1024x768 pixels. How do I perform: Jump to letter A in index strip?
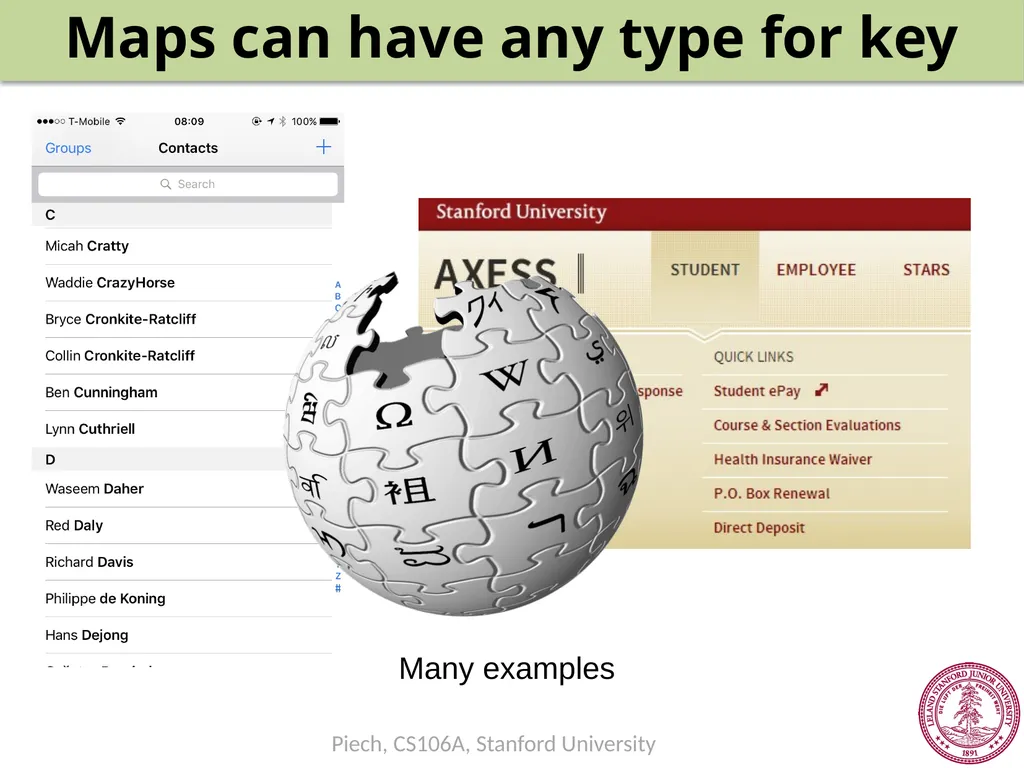tap(338, 285)
